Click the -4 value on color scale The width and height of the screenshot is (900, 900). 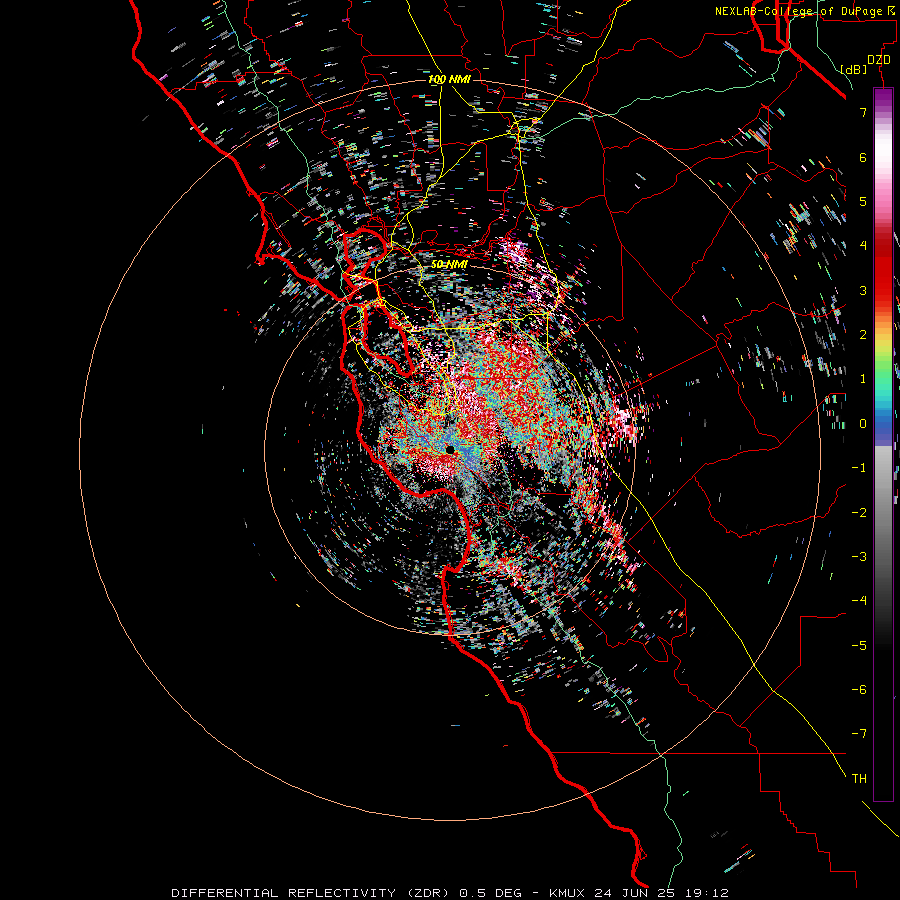pos(859,601)
